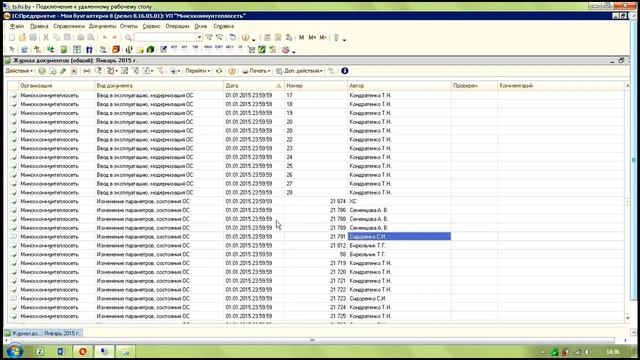
Task: Click the green Add document icon
Action: click(x=42, y=71)
